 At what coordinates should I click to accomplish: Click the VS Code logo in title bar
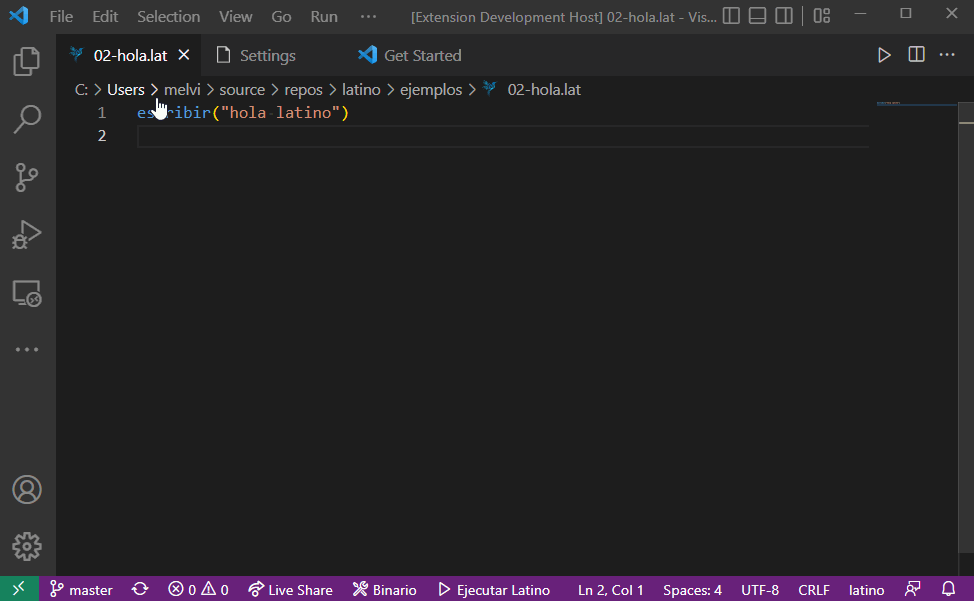pyautogui.click(x=19, y=16)
